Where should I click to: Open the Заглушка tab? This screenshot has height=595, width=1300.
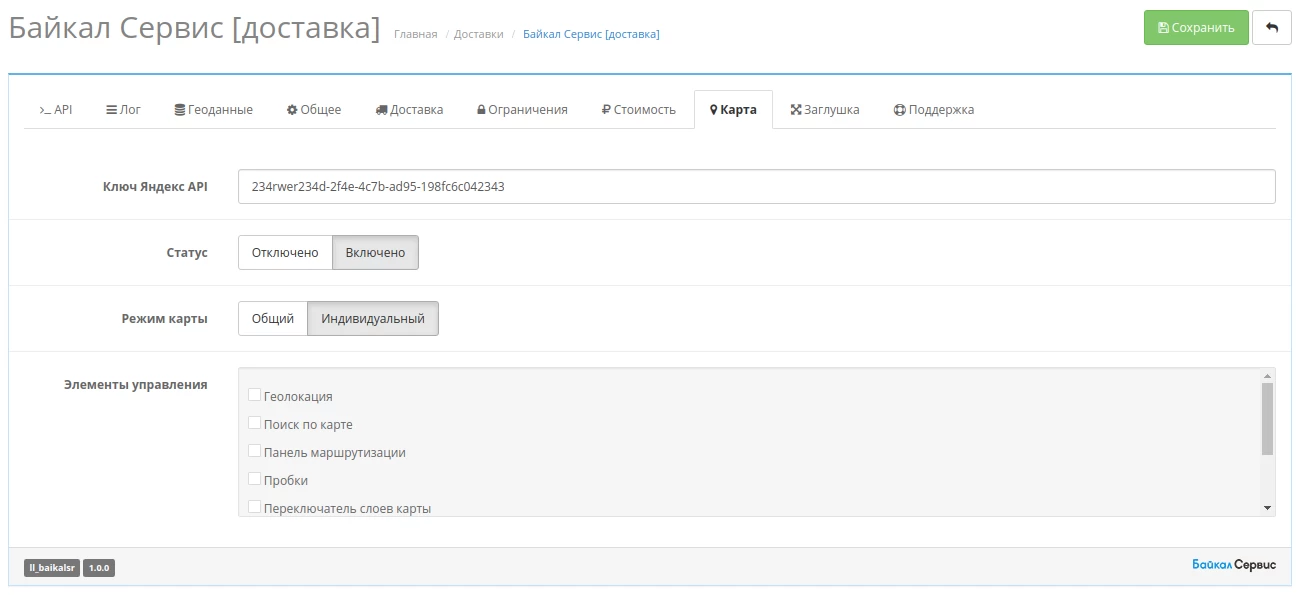pyautogui.click(x=825, y=110)
